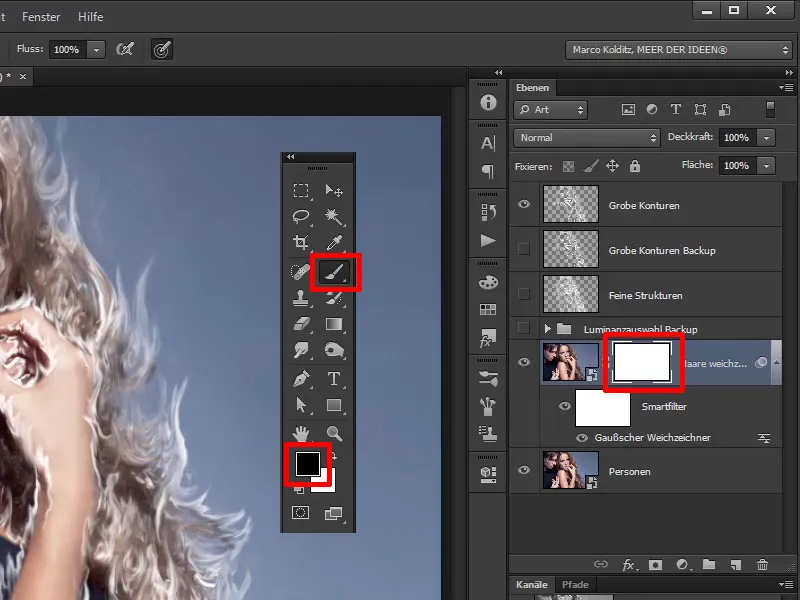Expand the Luminanzauswahl Backup group
This screenshot has height=600, width=800.
[x=547, y=328]
